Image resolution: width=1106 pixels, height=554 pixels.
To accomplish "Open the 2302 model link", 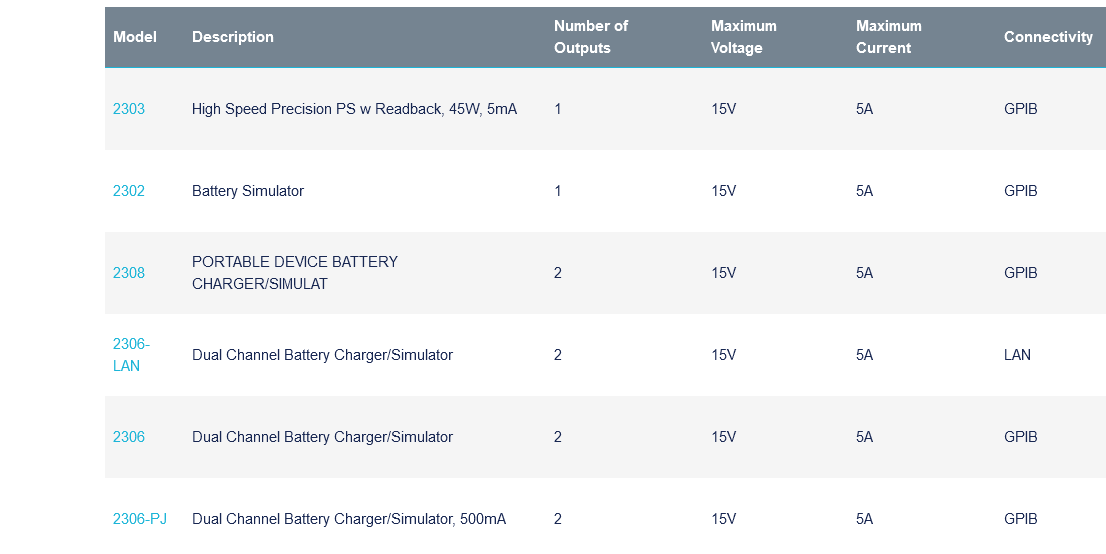I will (128, 191).
